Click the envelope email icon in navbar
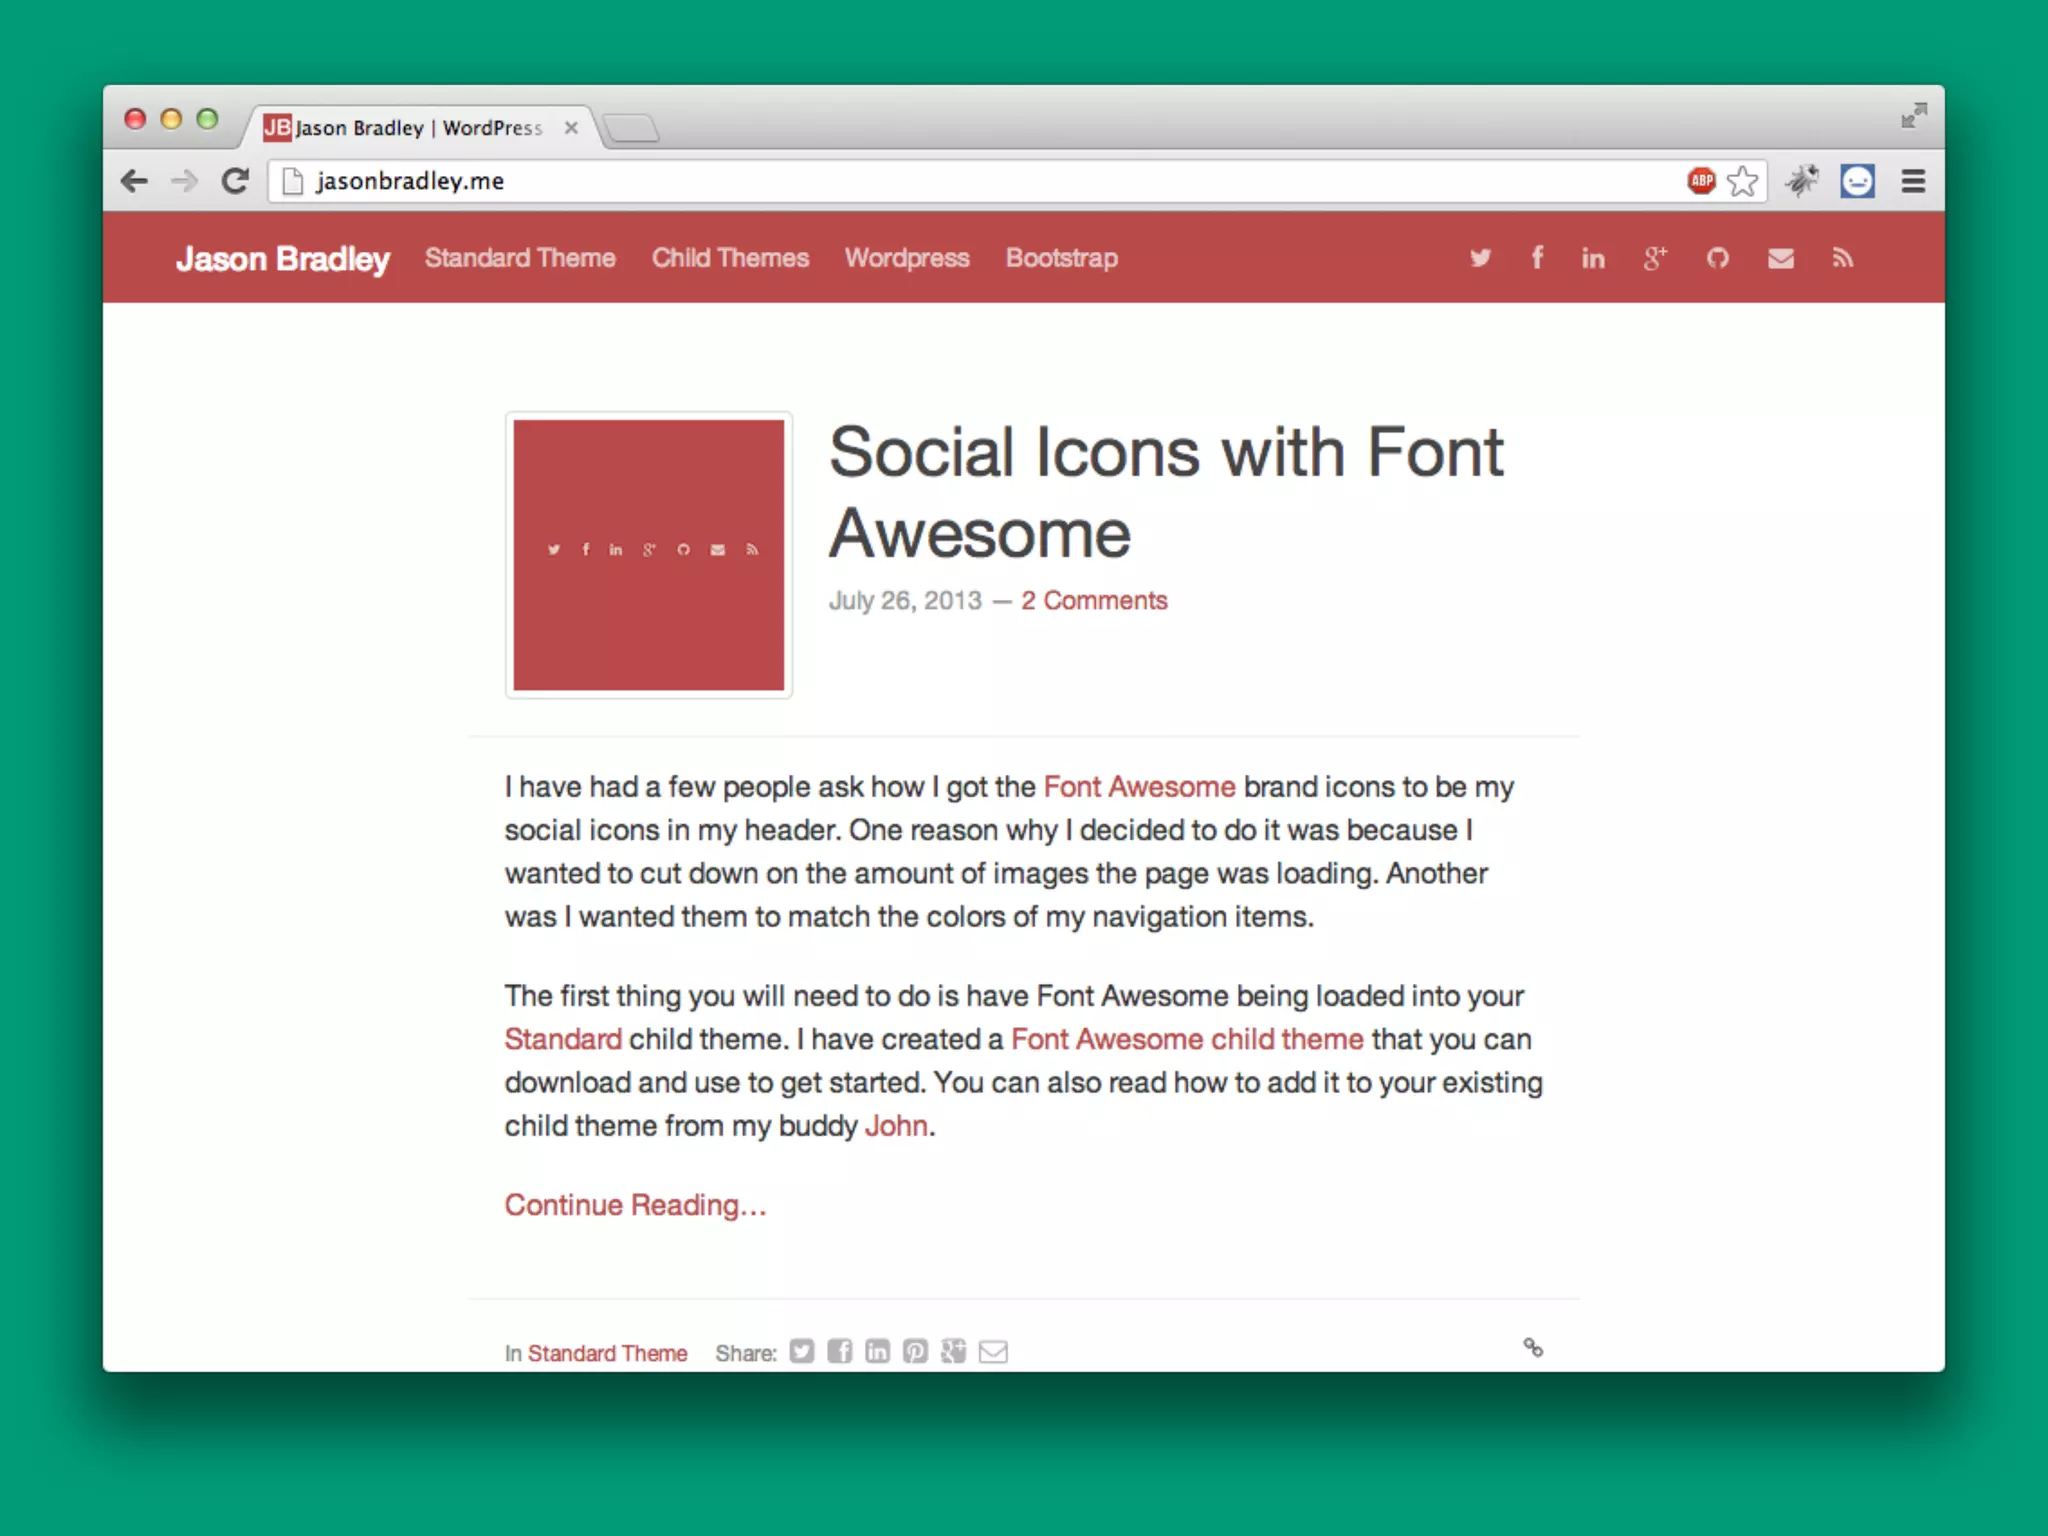This screenshot has width=2048, height=1536. click(1780, 259)
